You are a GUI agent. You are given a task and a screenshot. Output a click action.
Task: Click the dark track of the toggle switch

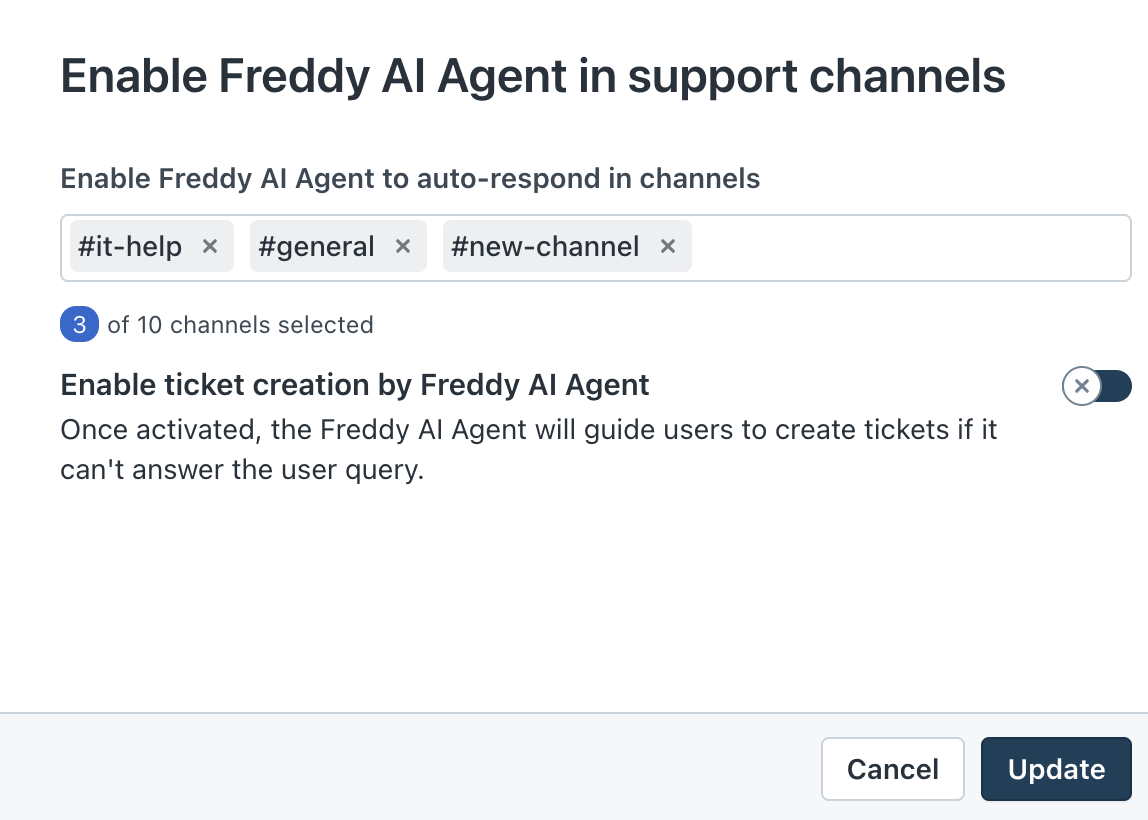1116,386
